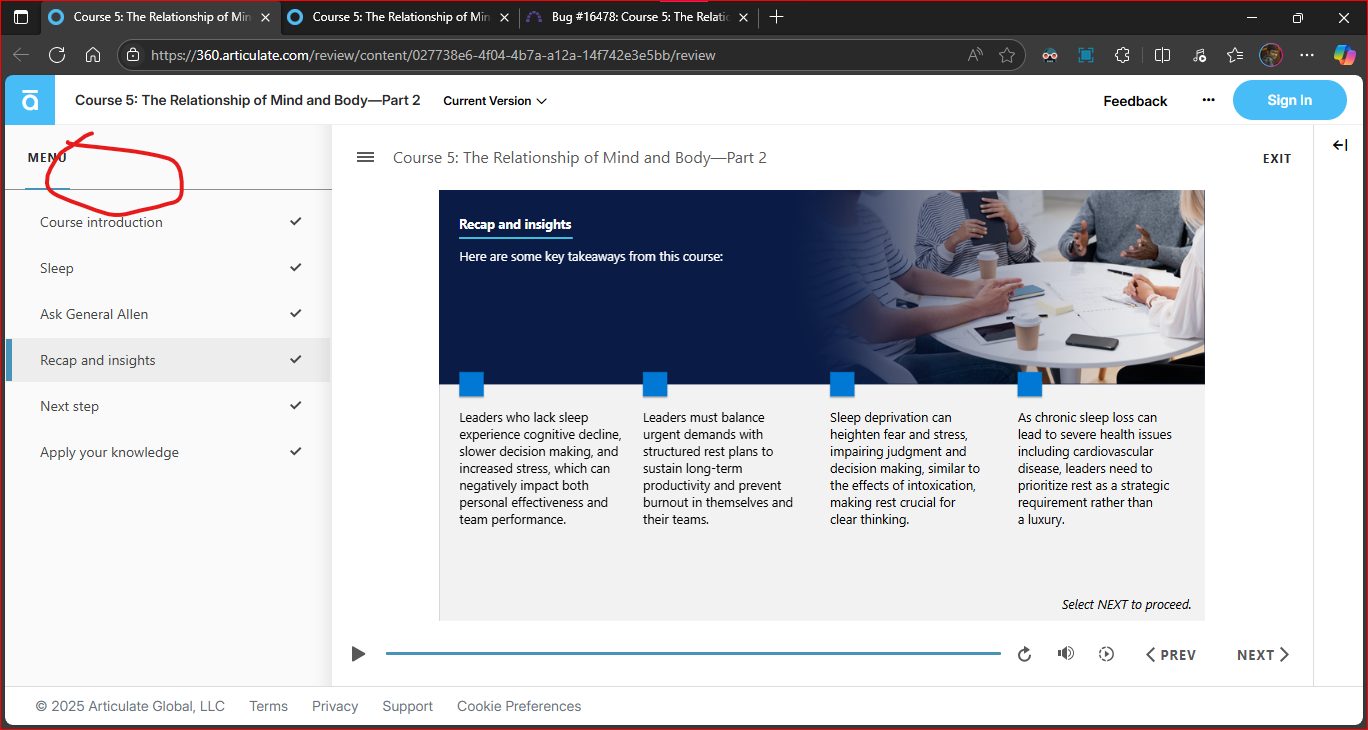This screenshot has width=1368, height=730.
Task: Expand the Current Version dropdown
Action: [495, 101]
